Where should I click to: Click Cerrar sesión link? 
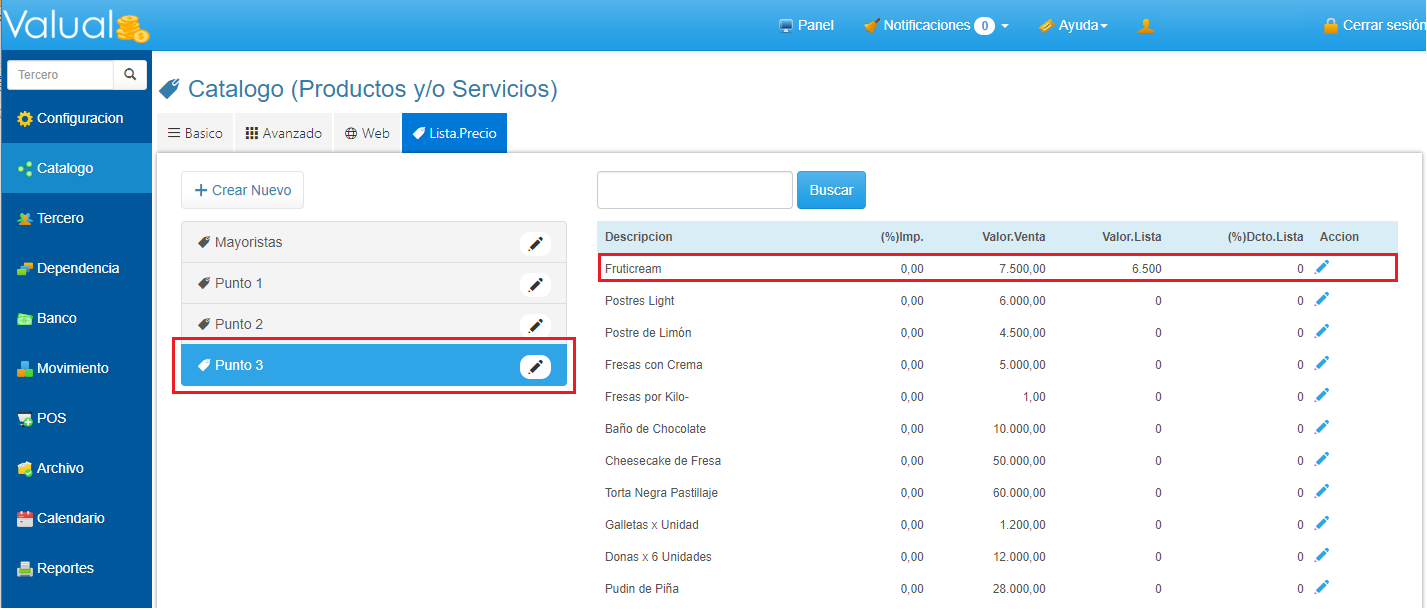[1373, 26]
